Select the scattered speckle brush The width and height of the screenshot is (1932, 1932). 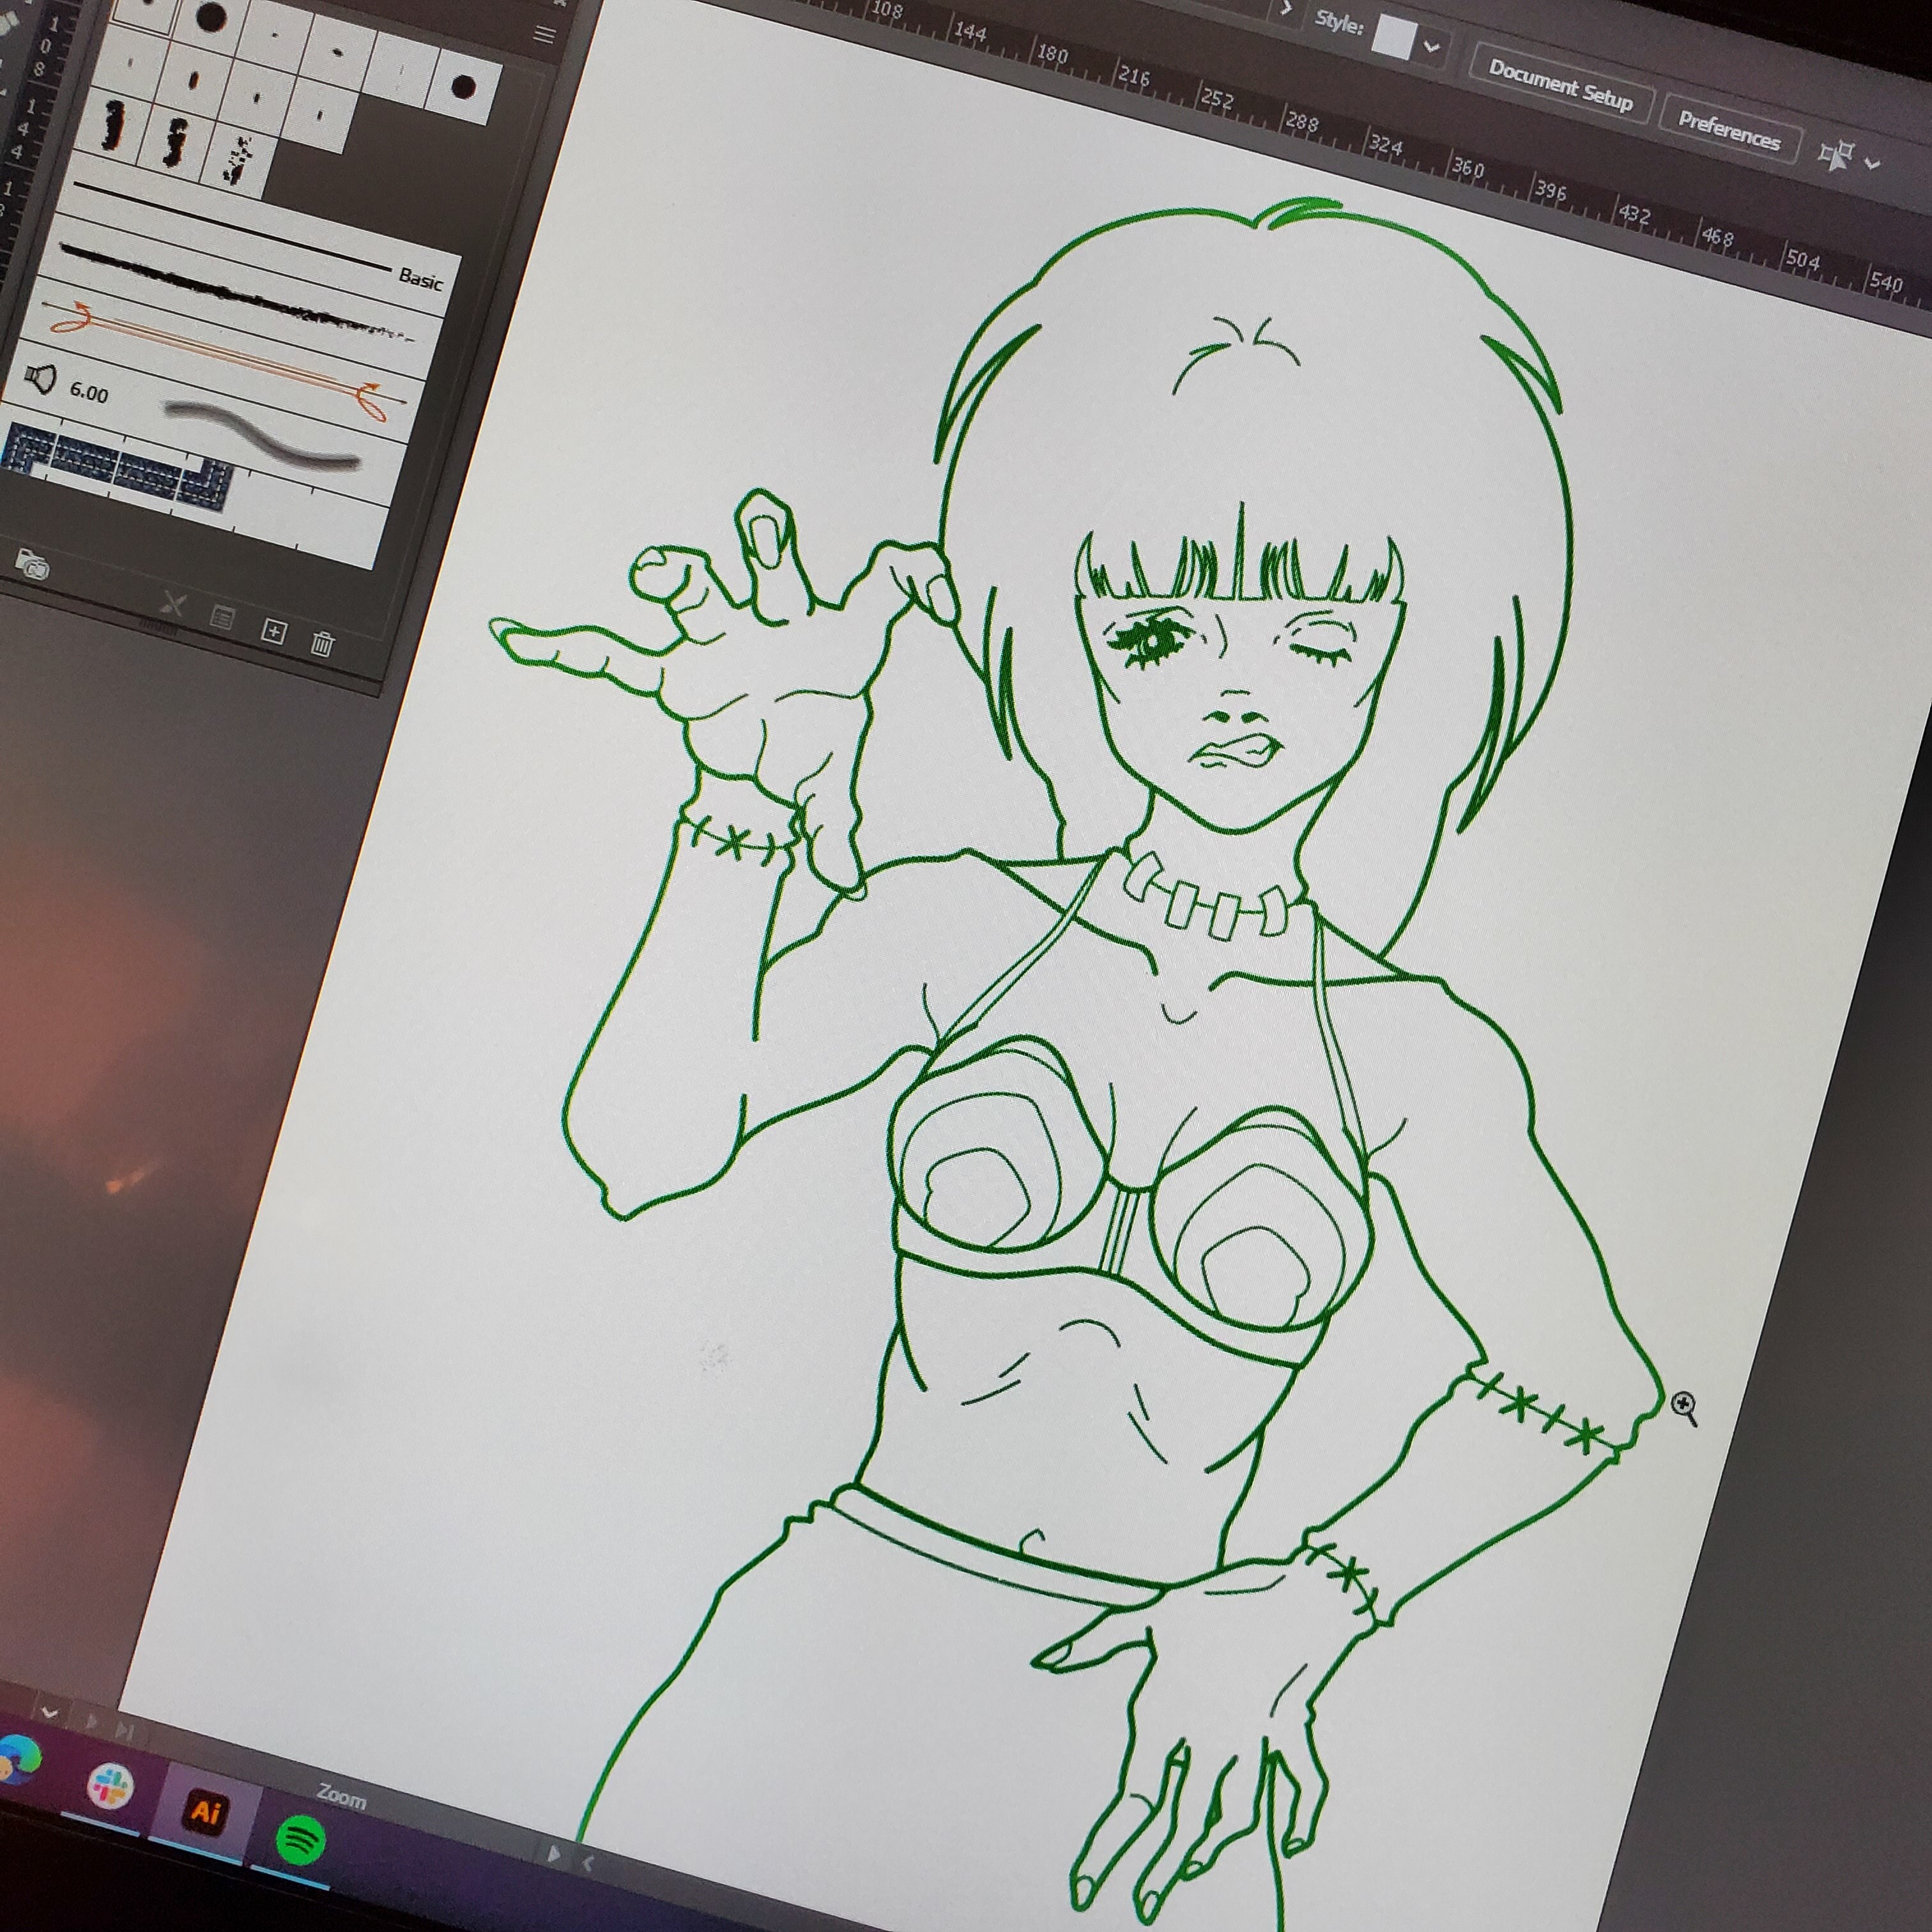click(238, 162)
